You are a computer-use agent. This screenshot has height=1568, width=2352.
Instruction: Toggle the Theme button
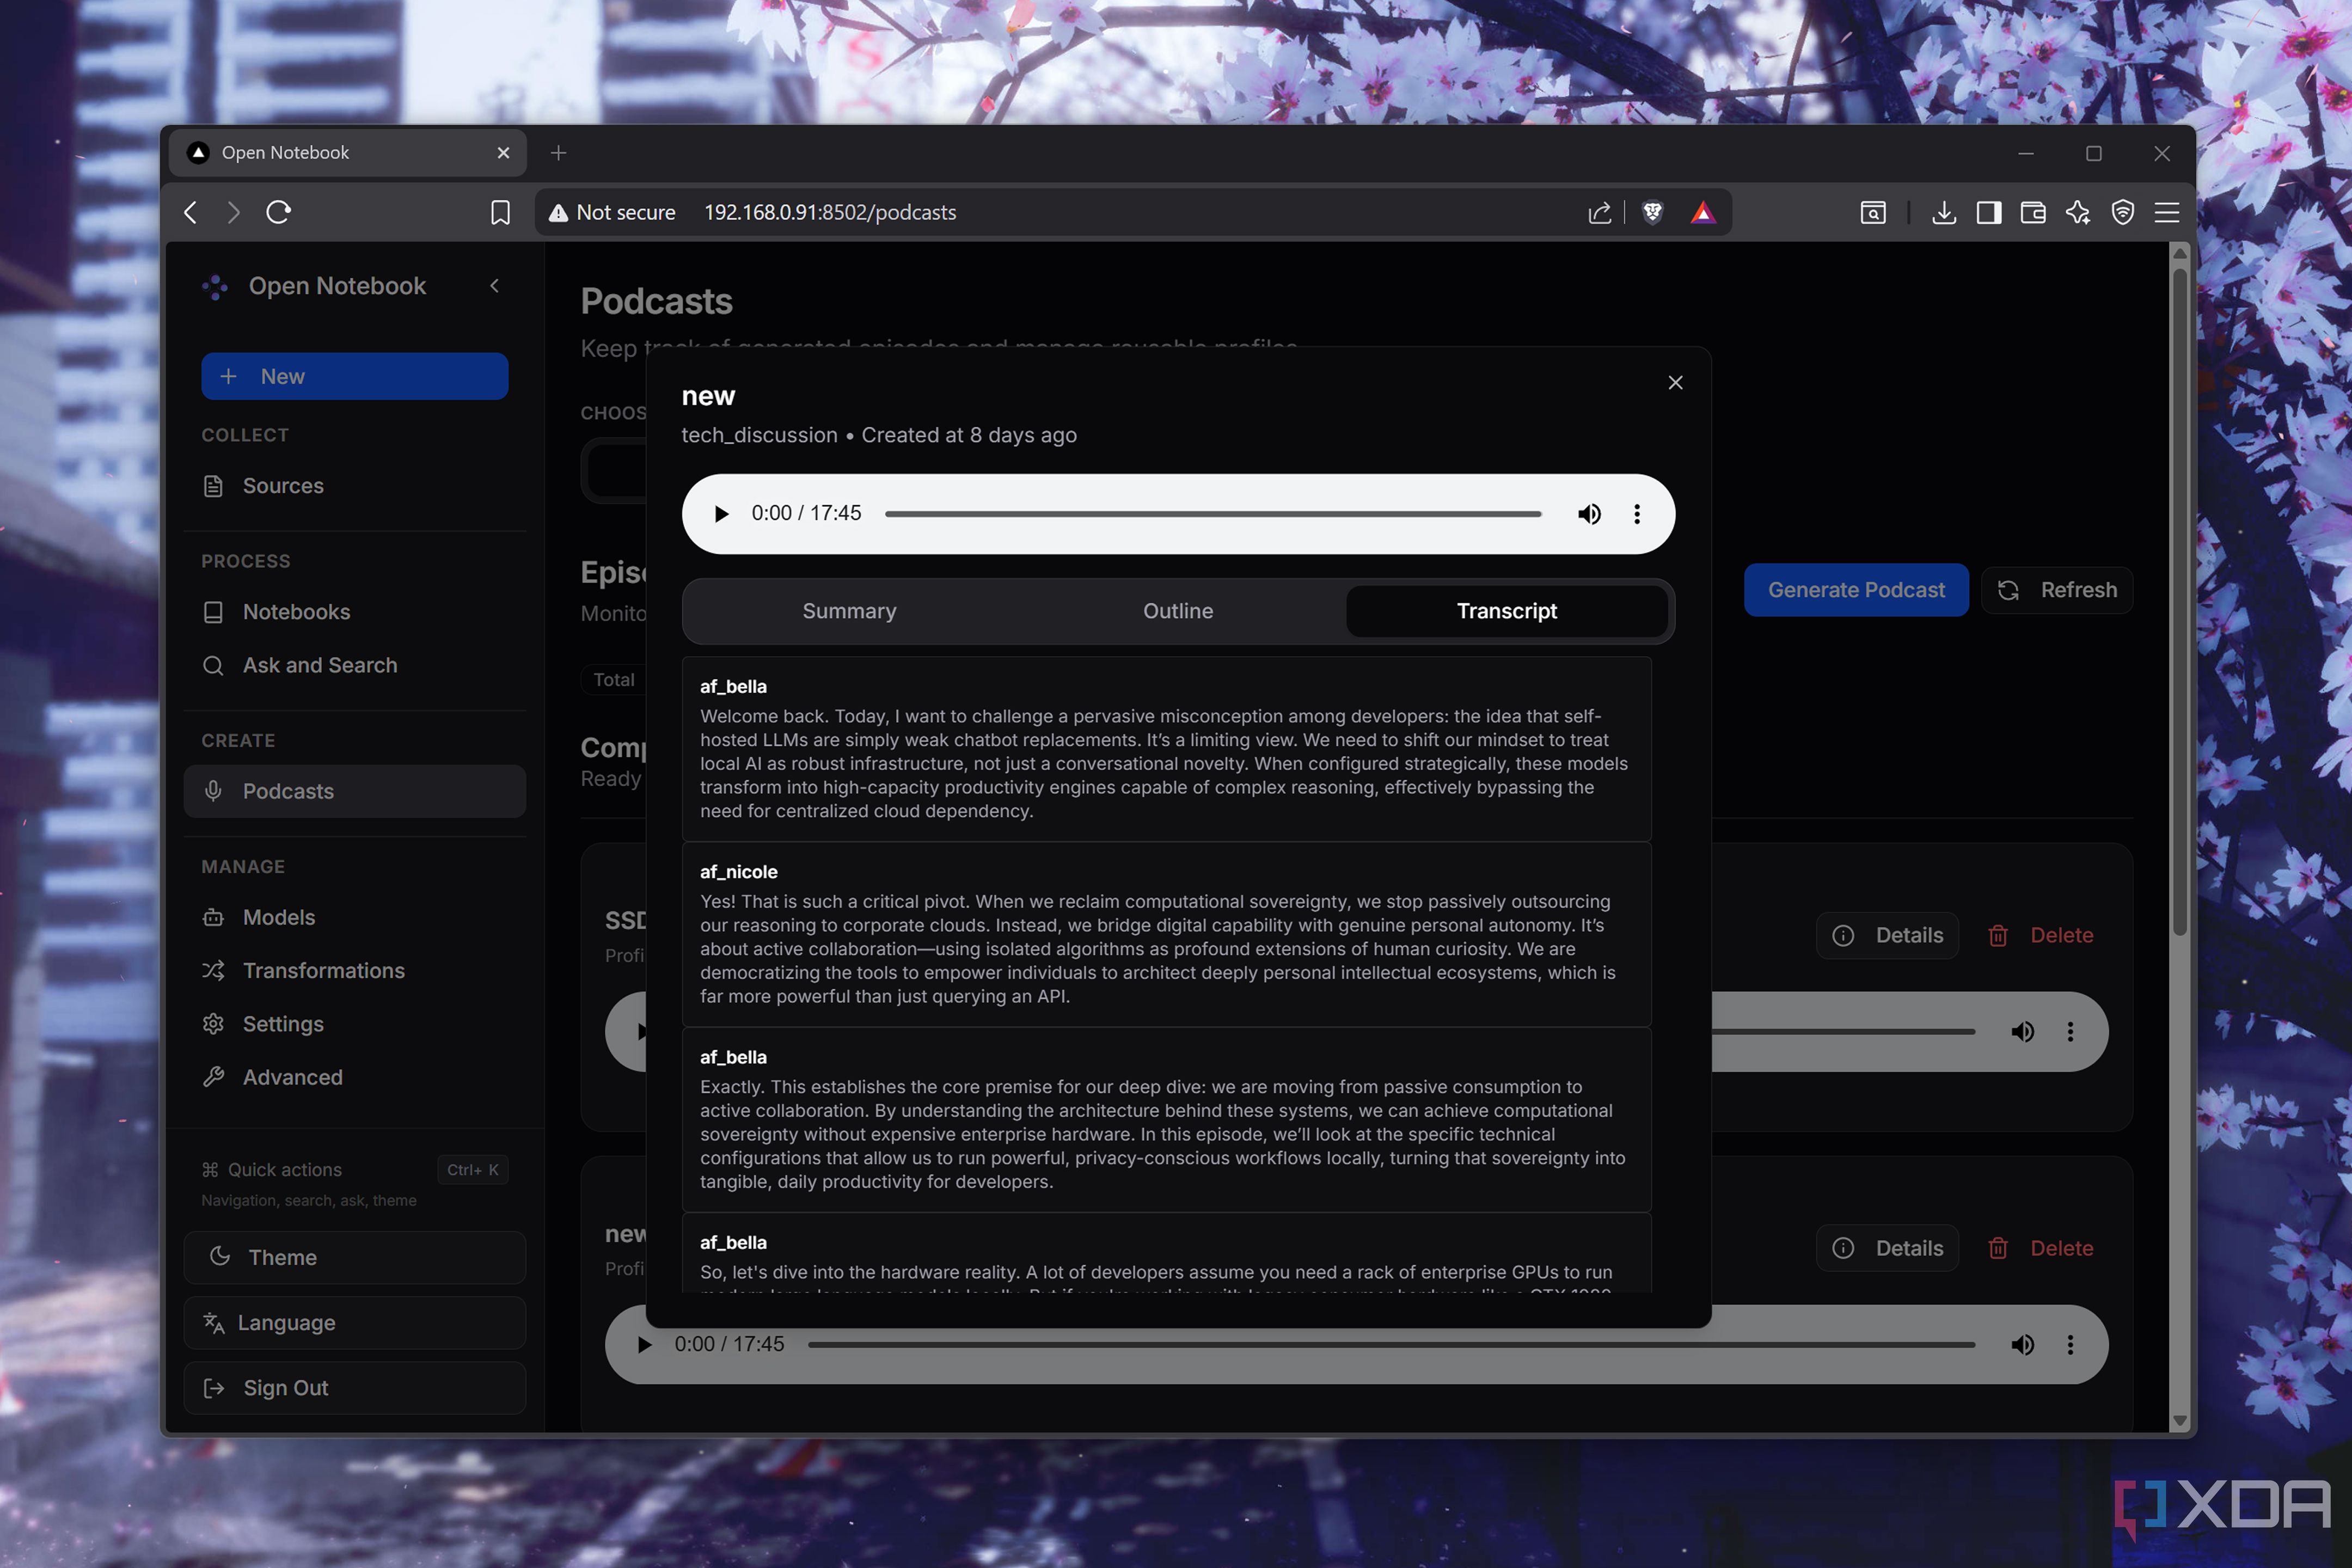pyautogui.click(x=355, y=1257)
